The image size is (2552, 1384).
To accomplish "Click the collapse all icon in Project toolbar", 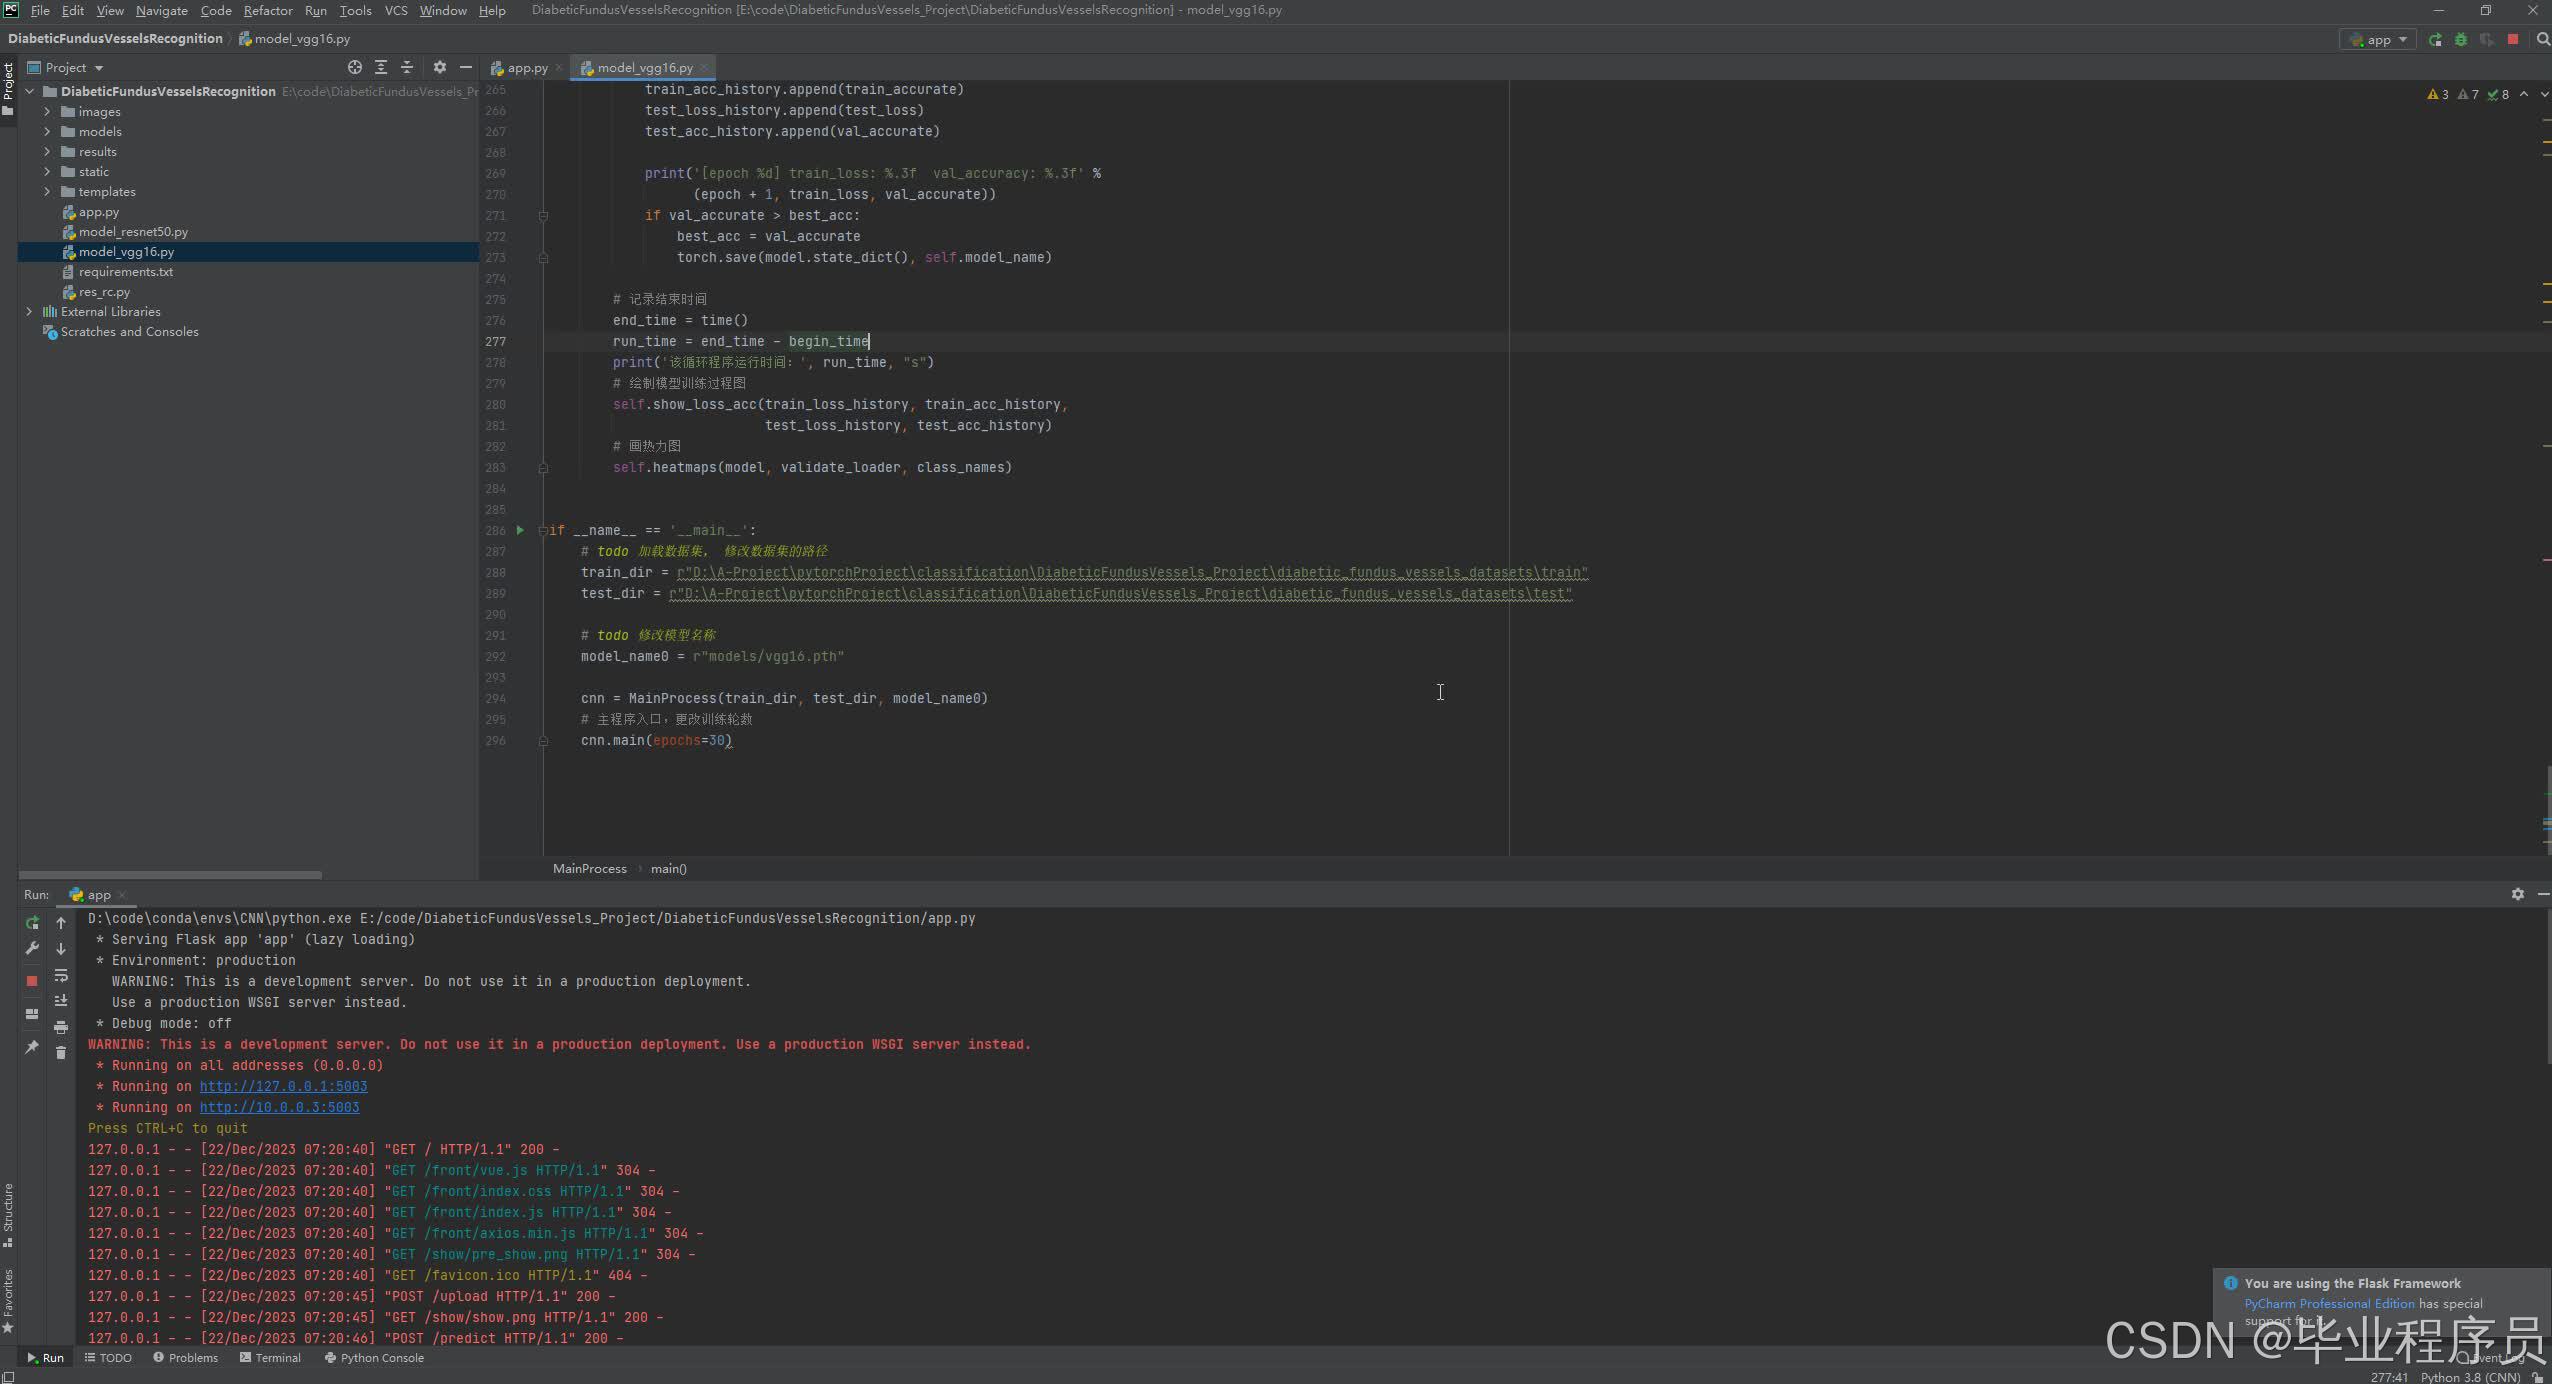I will point(407,67).
